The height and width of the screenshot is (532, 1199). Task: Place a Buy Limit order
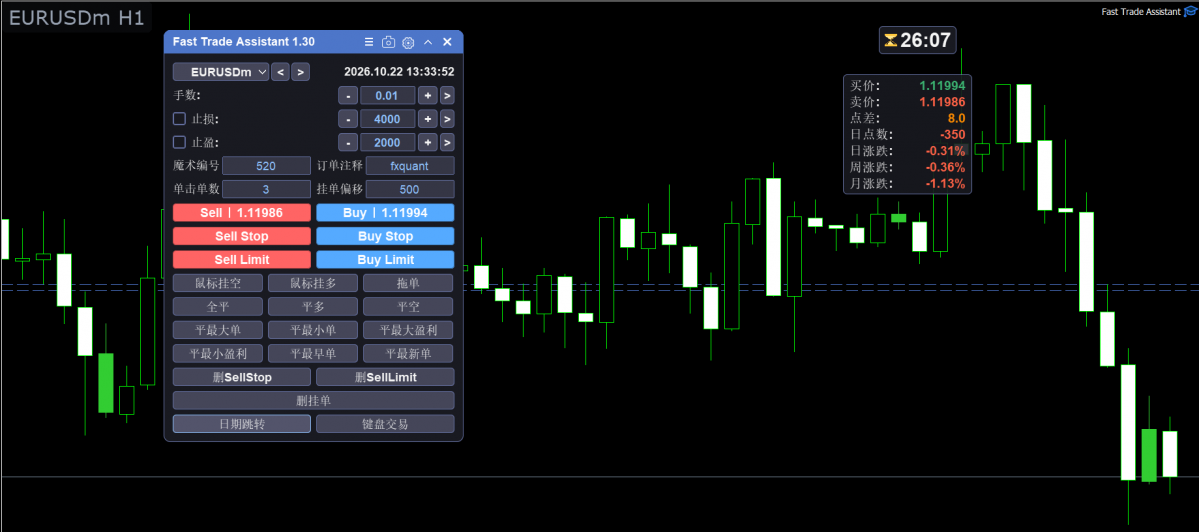tap(385, 260)
